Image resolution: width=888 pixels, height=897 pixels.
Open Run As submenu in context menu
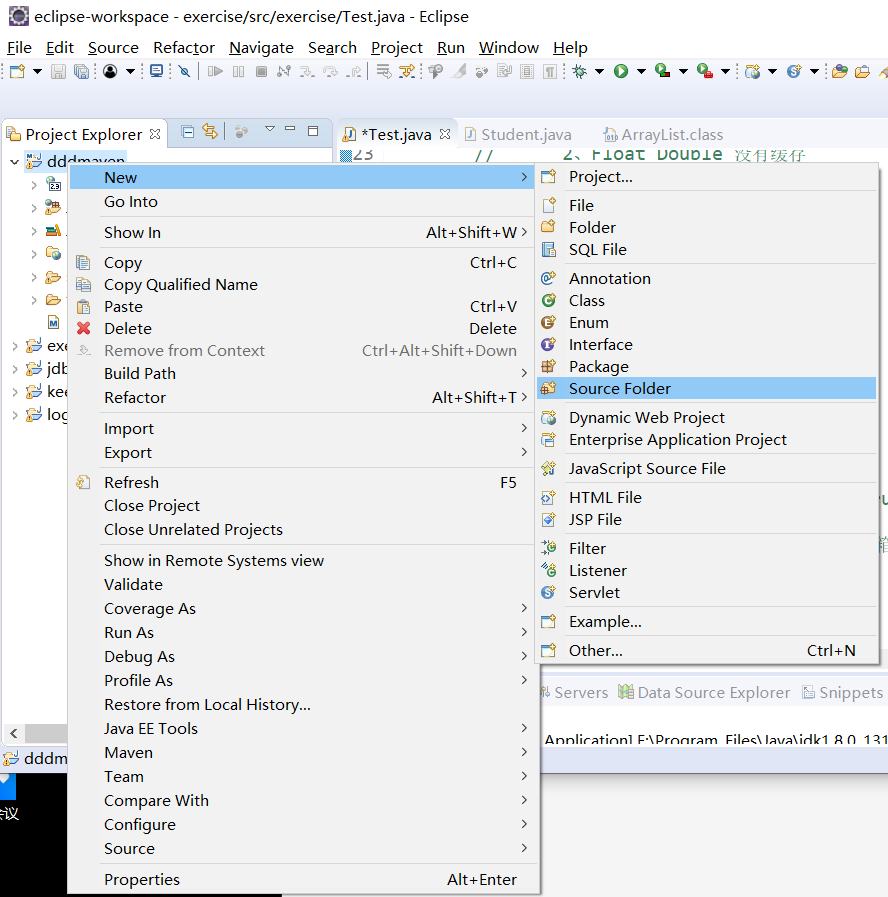[x=302, y=632]
